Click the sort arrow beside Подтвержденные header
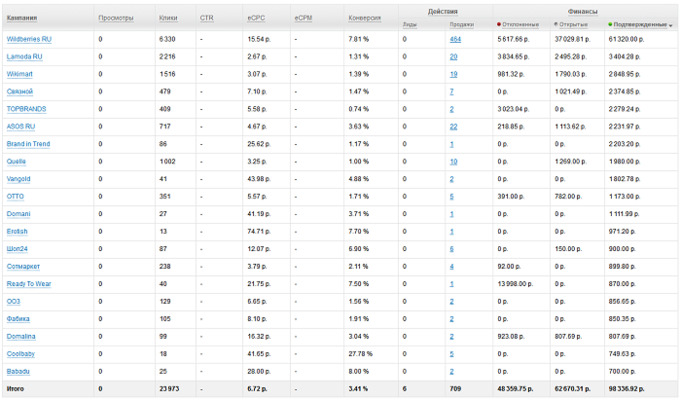This screenshot has width=681, height=400. point(671,26)
